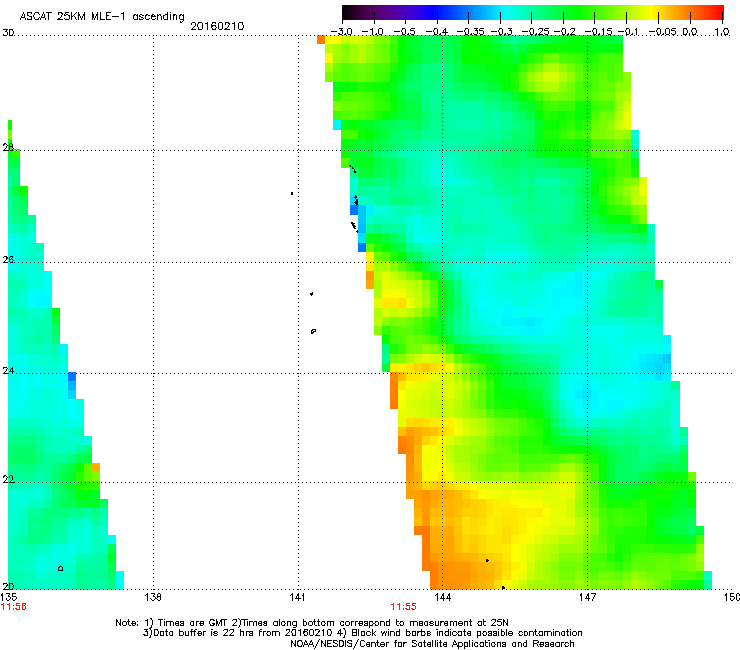The height and width of the screenshot is (650, 740).
Task: Click the "-0.05" color scale label
Action: pyautogui.click(x=663, y=32)
